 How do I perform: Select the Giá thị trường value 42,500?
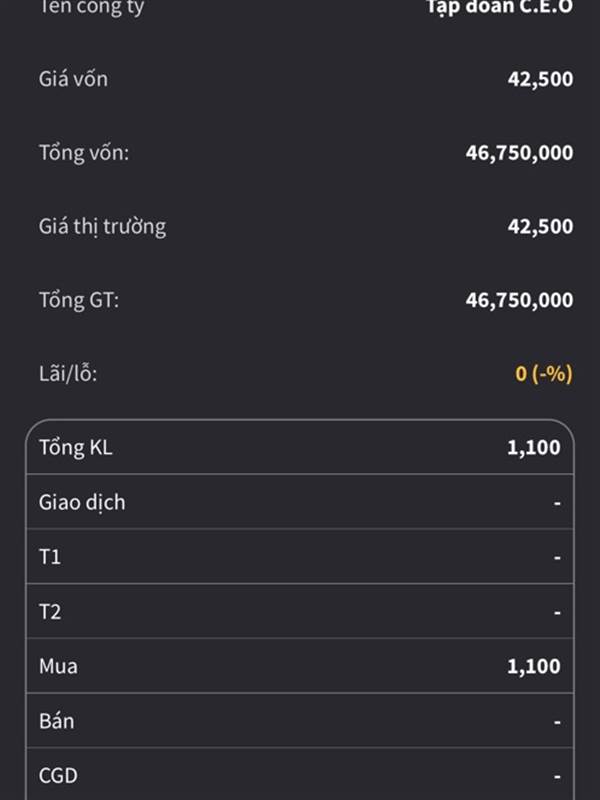540,227
